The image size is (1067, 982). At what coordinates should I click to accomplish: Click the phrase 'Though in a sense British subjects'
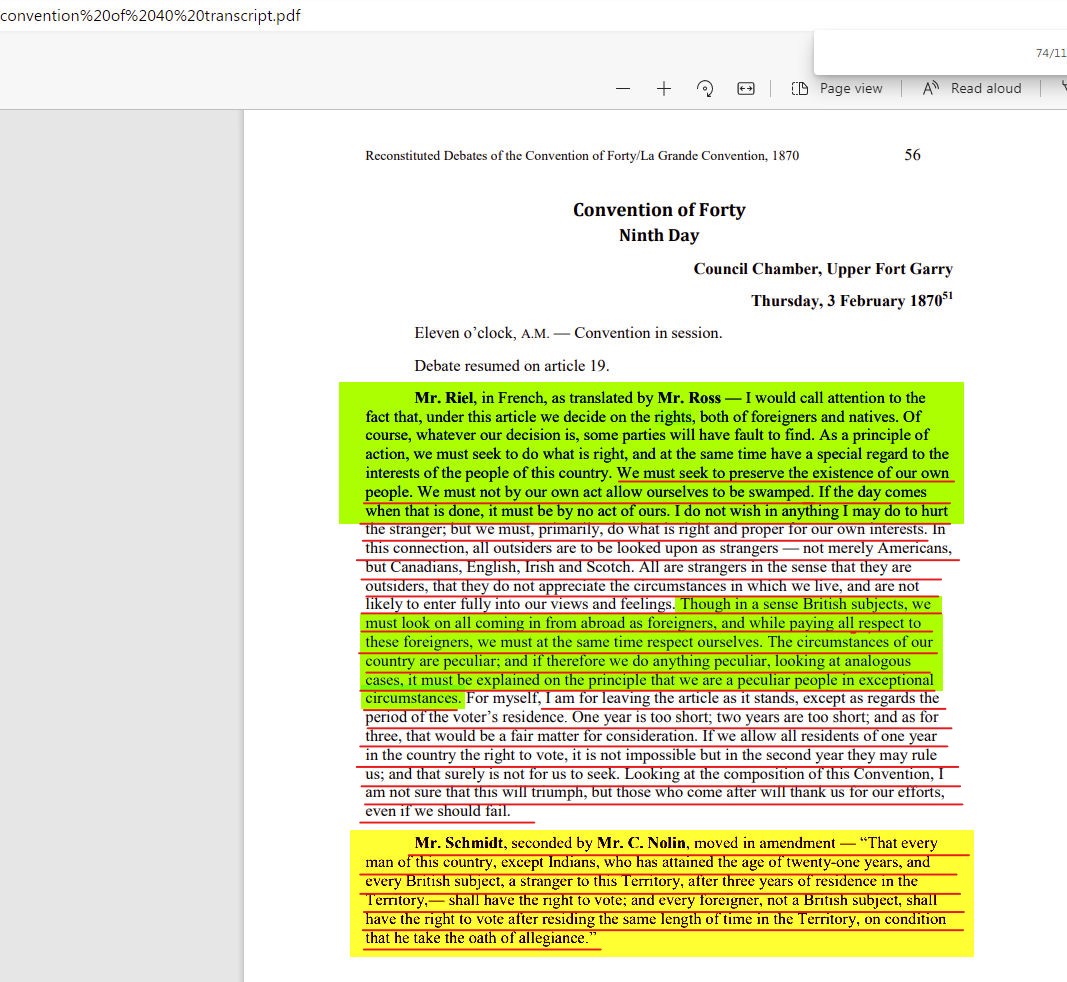(x=795, y=604)
